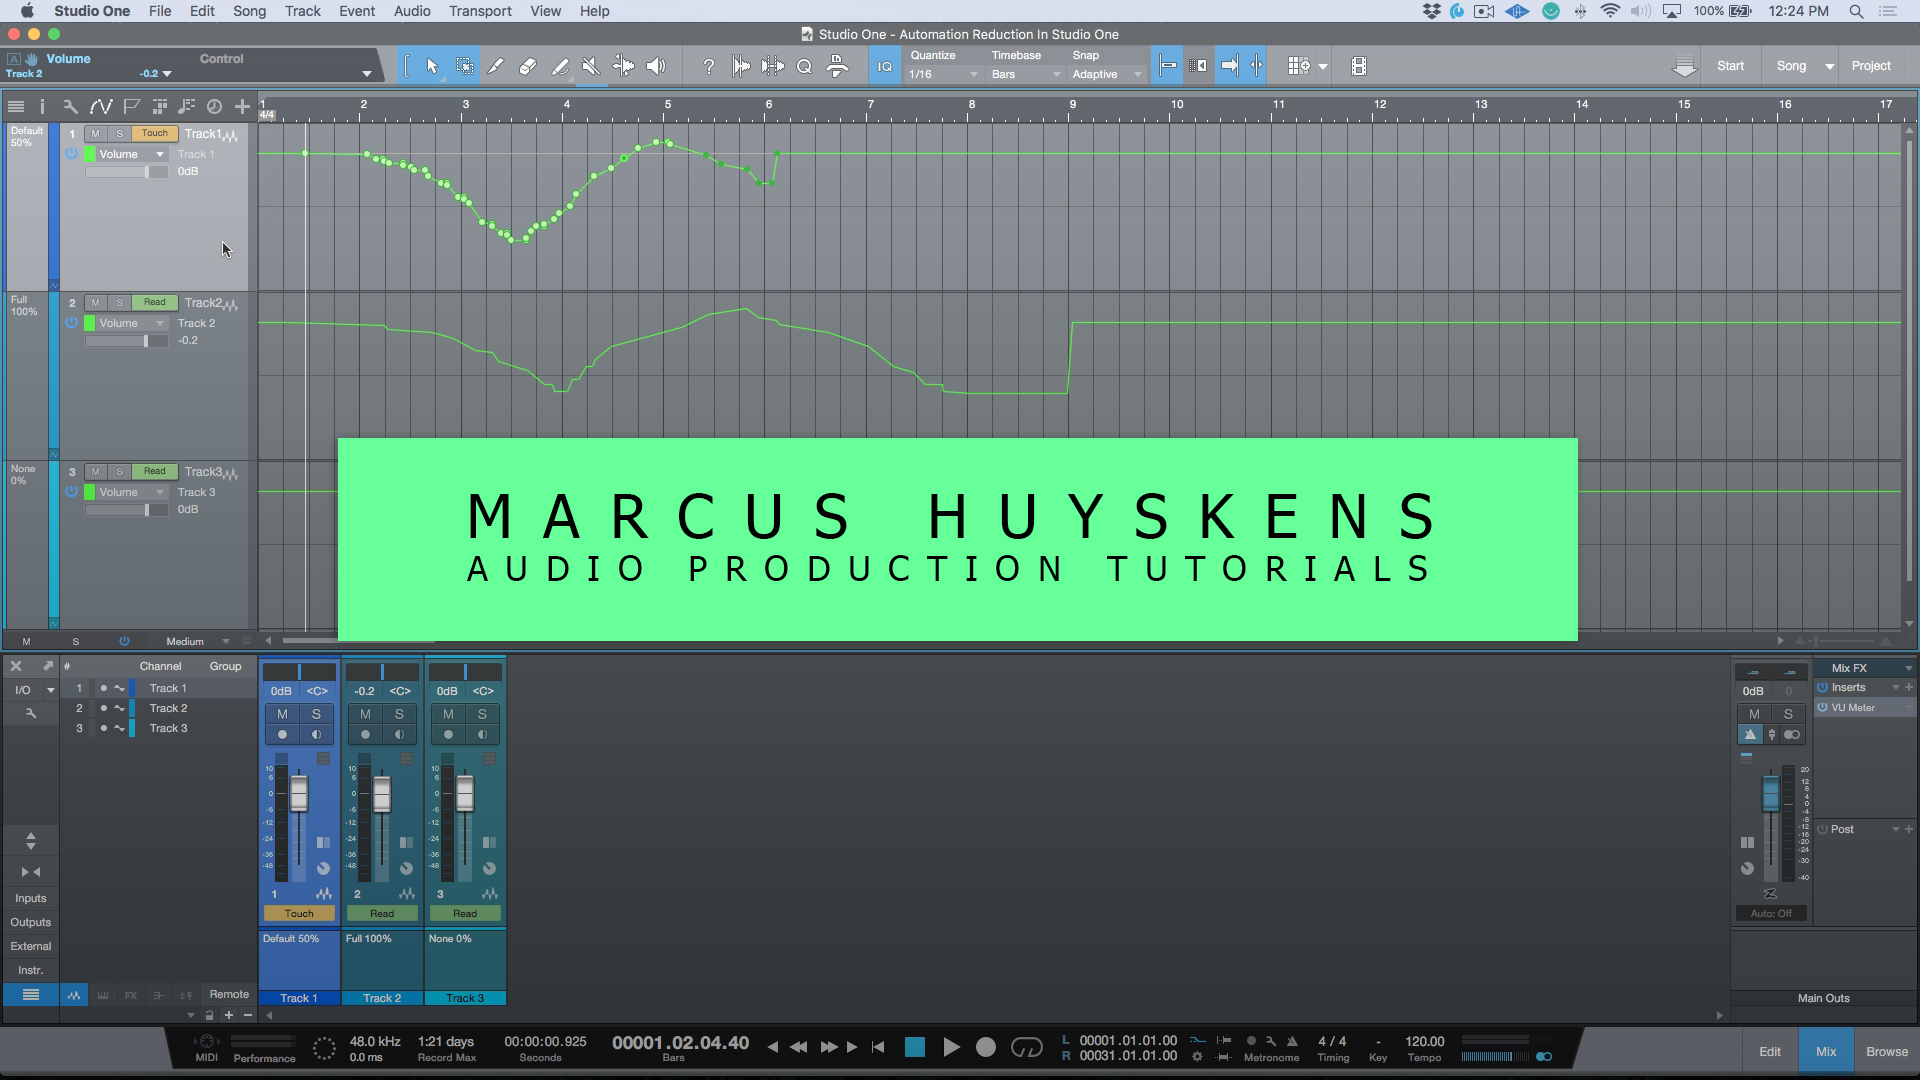Open the Edit view button
This screenshot has height=1080, width=1920.
click(x=1769, y=1052)
